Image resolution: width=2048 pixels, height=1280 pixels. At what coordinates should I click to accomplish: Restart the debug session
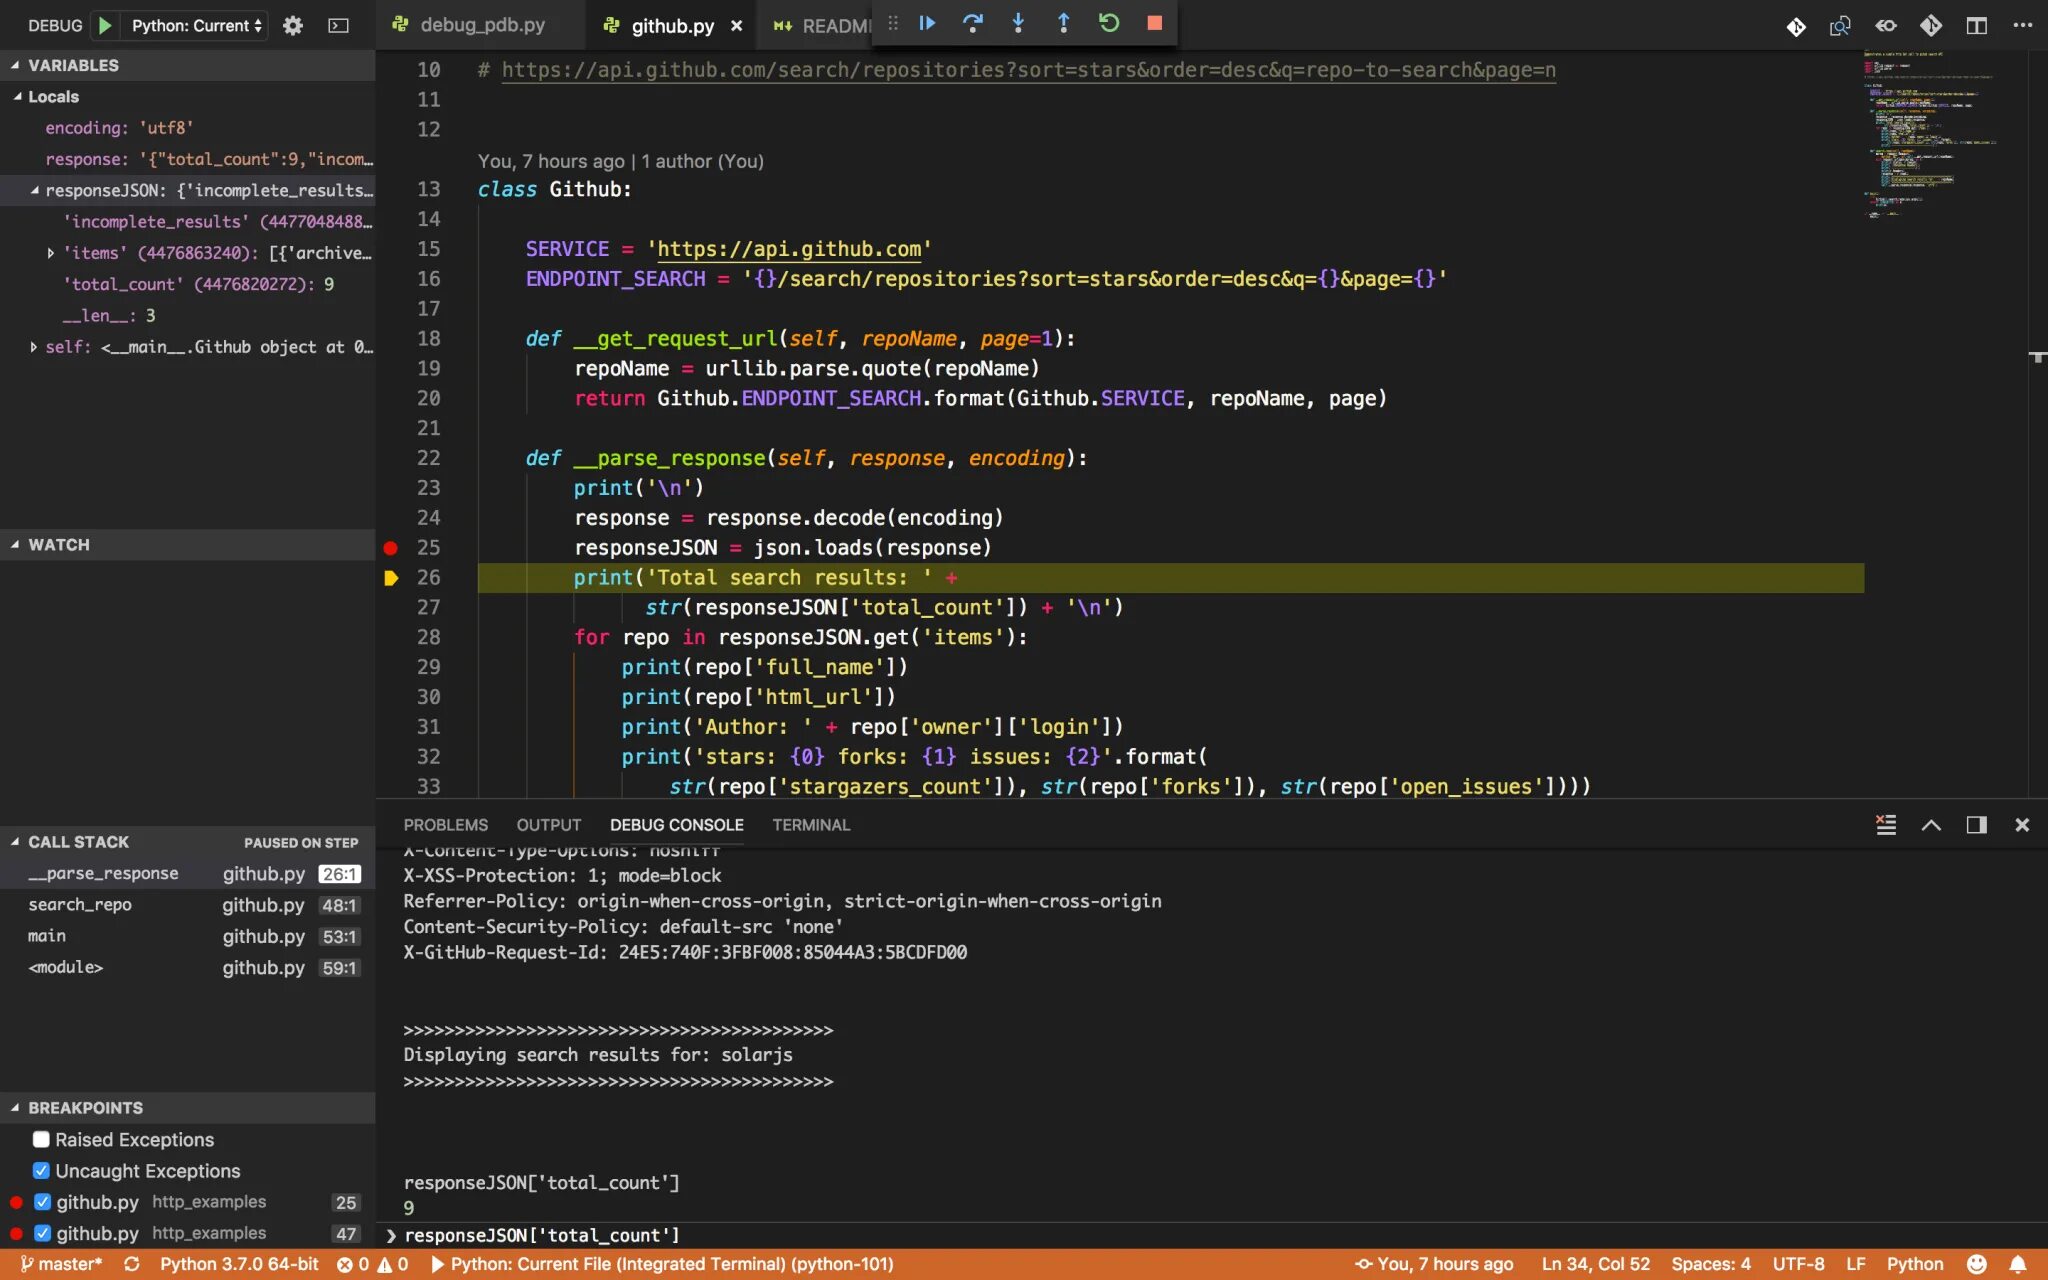point(1109,23)
